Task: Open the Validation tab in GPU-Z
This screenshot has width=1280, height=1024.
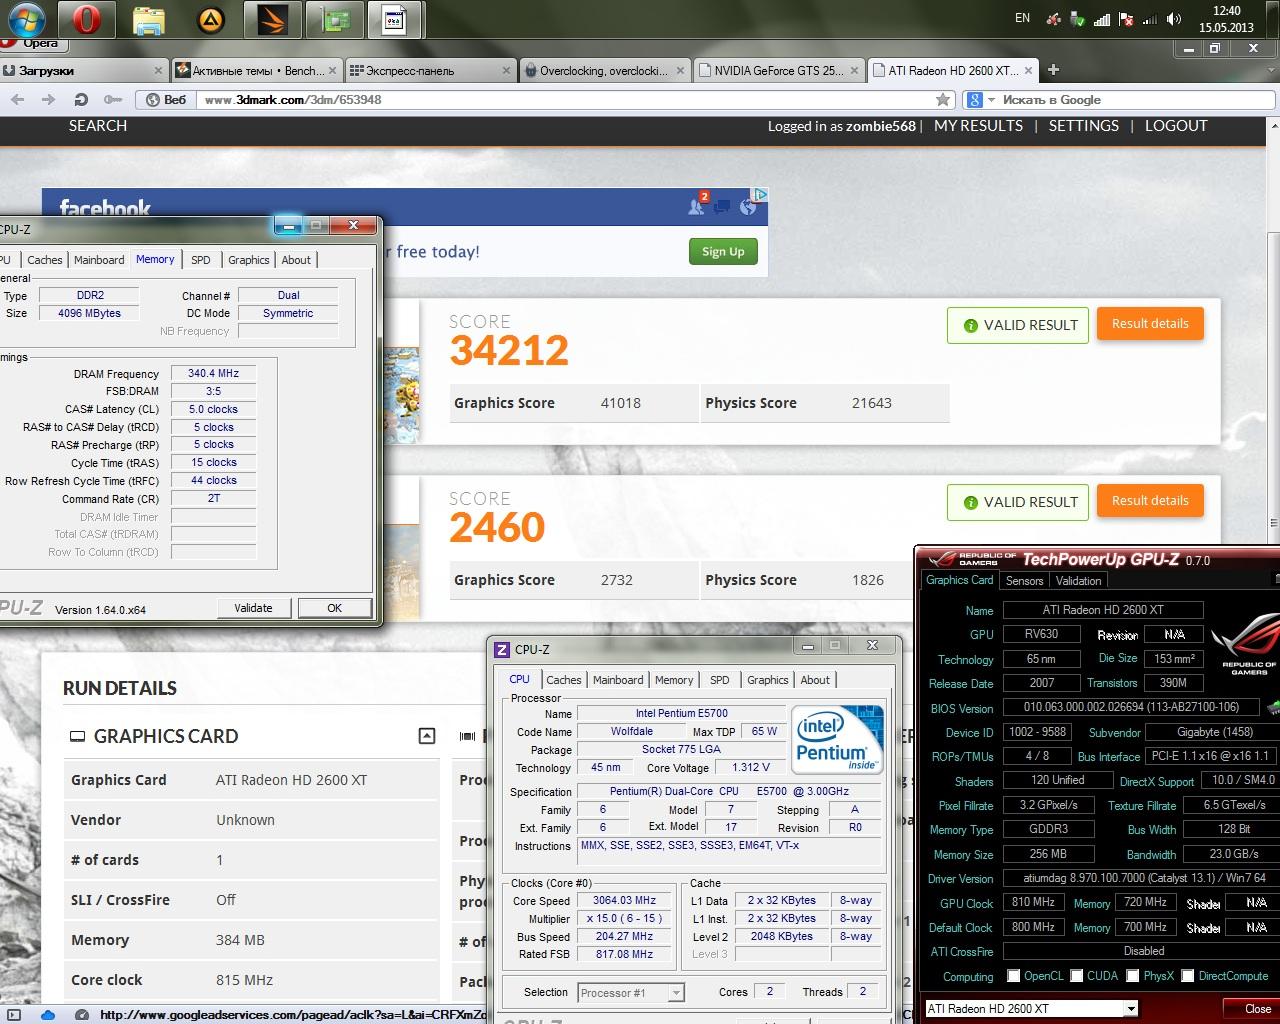Action: pos(1078,581)
